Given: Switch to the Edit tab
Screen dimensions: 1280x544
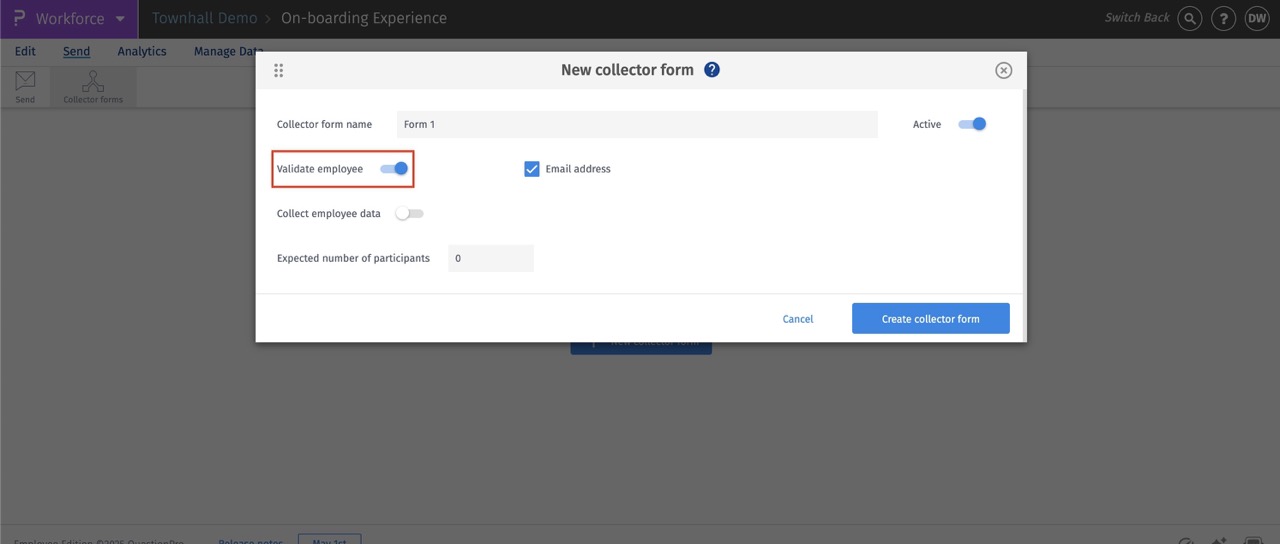Looking at the screenshot, I should pos(25,51).
